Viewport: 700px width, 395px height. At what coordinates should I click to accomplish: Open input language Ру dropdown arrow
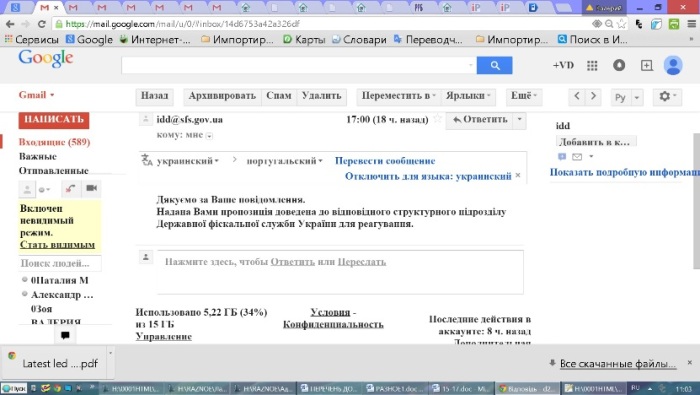637,97
